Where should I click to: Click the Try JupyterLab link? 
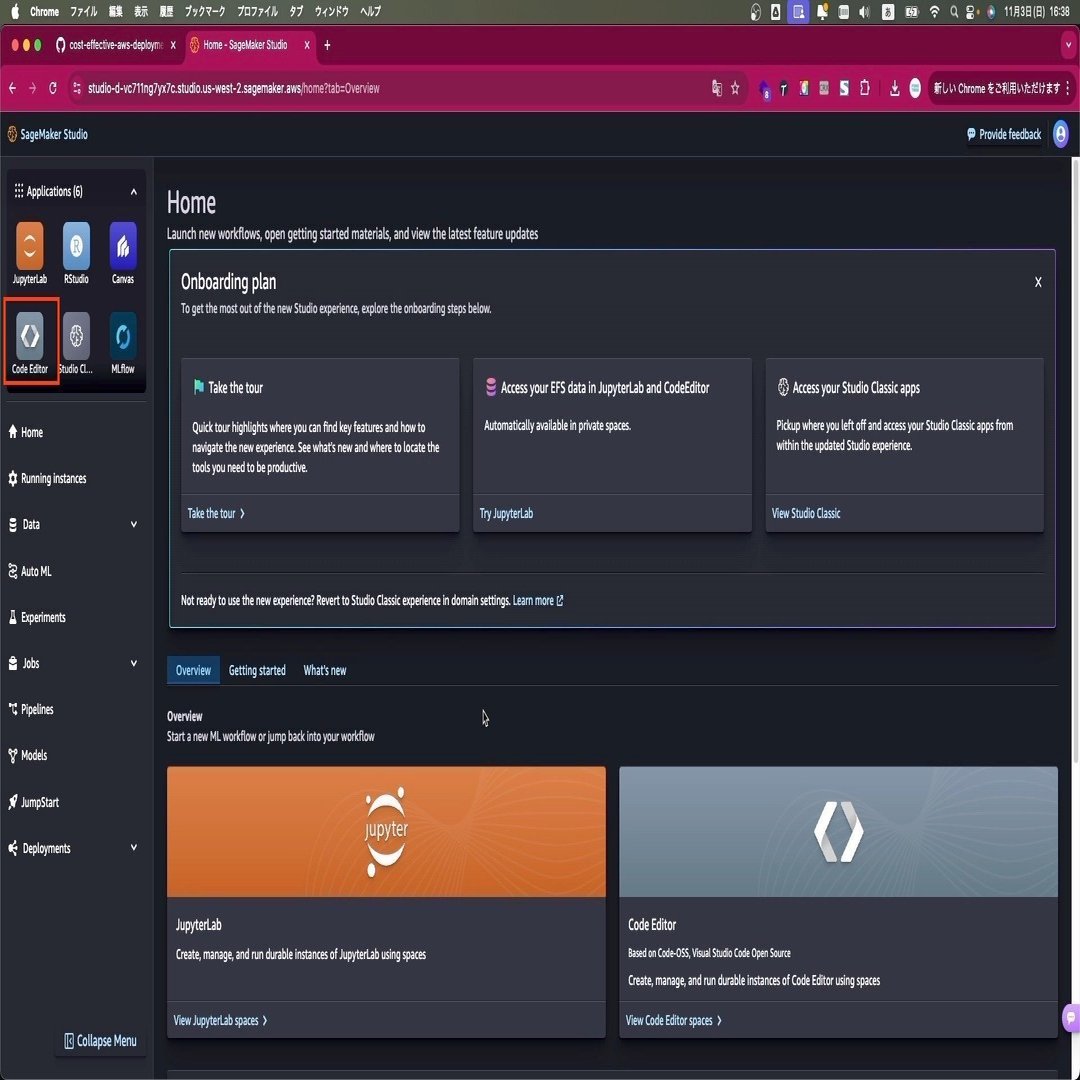tap(506, 513)
